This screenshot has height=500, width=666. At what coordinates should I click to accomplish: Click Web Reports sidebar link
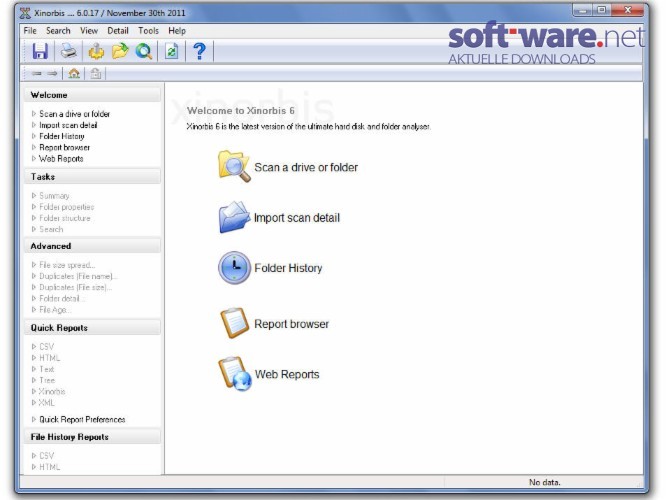click(61, 158)
